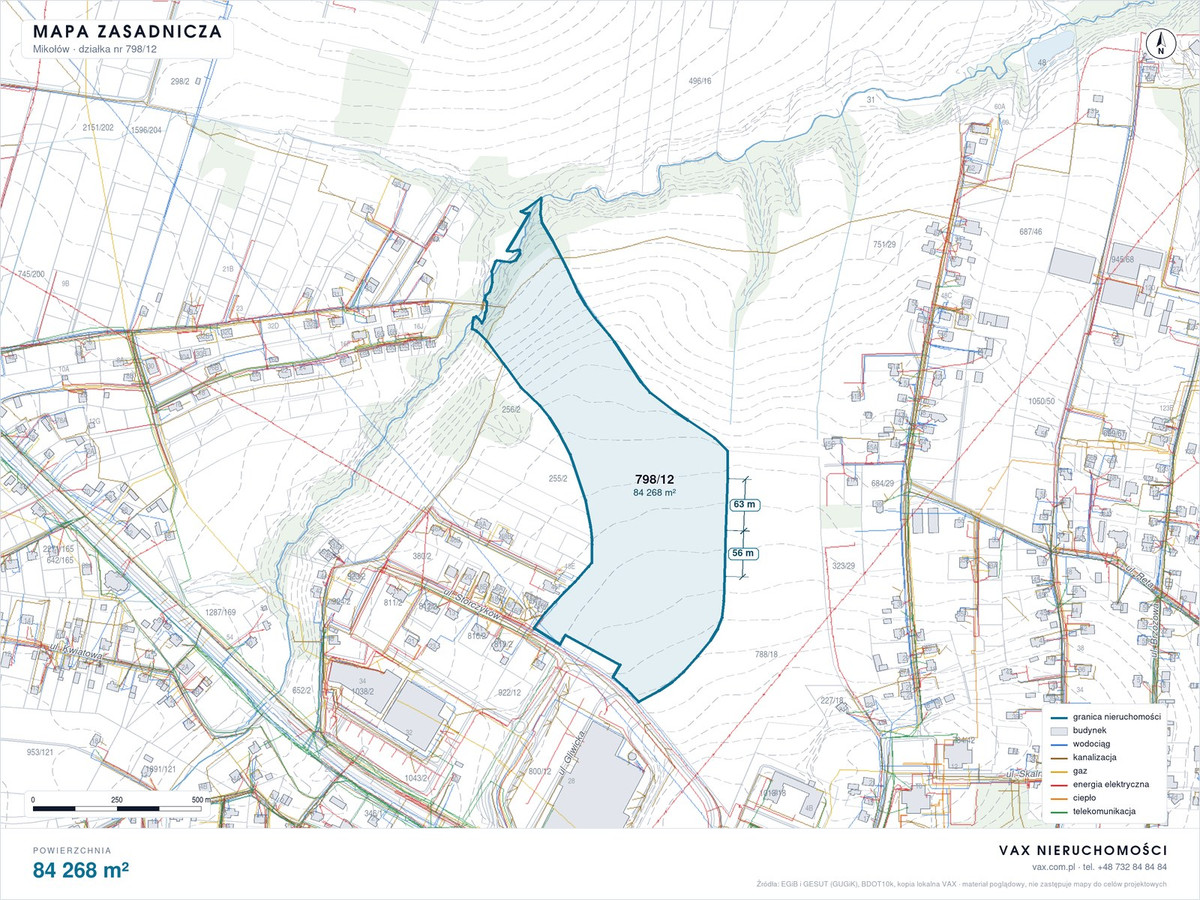Viewport: 1200px width, 900px height.
Task: Click the 687/46 parcel number
Action: (1031, 232)
